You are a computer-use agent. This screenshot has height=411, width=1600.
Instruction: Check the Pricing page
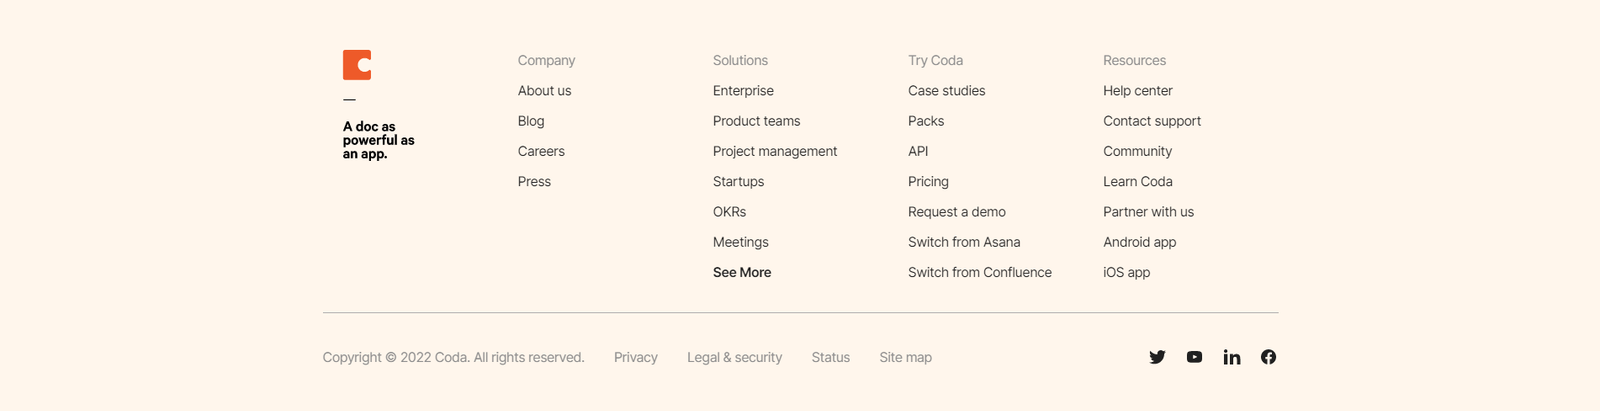click(x=928, y=182)
